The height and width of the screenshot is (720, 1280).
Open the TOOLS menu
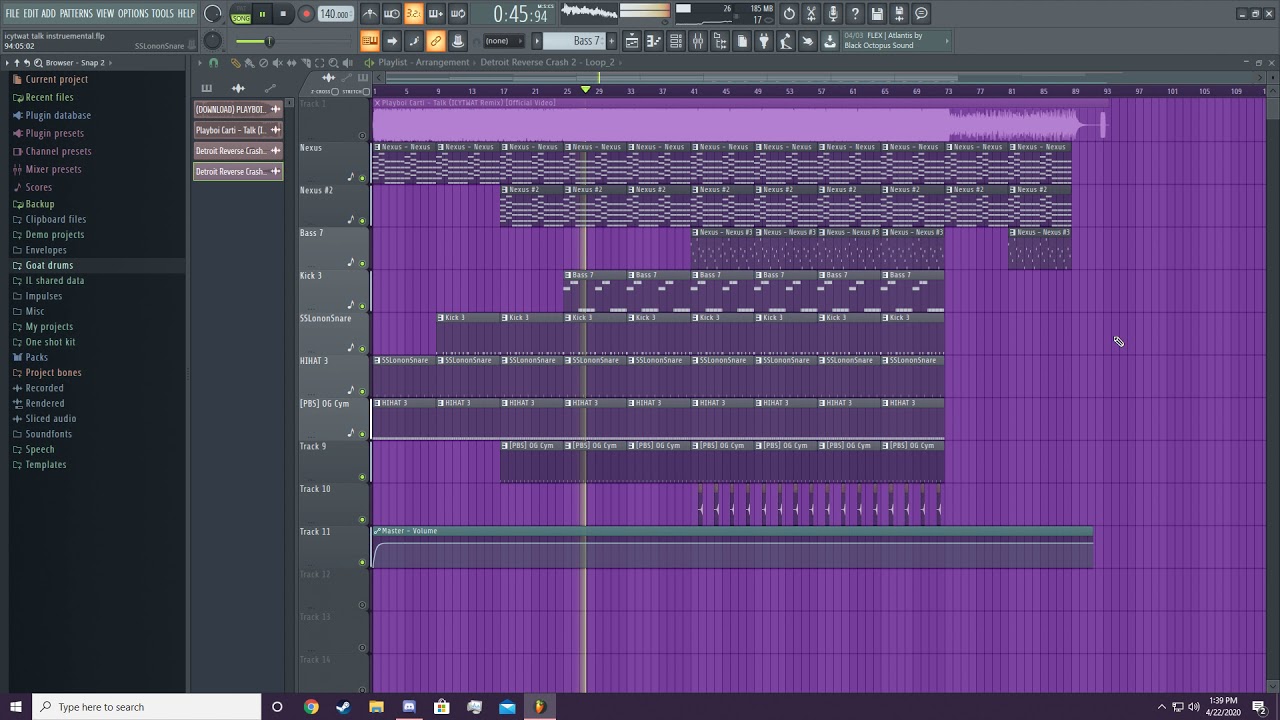pyautogui.click(x=162, y=13)
